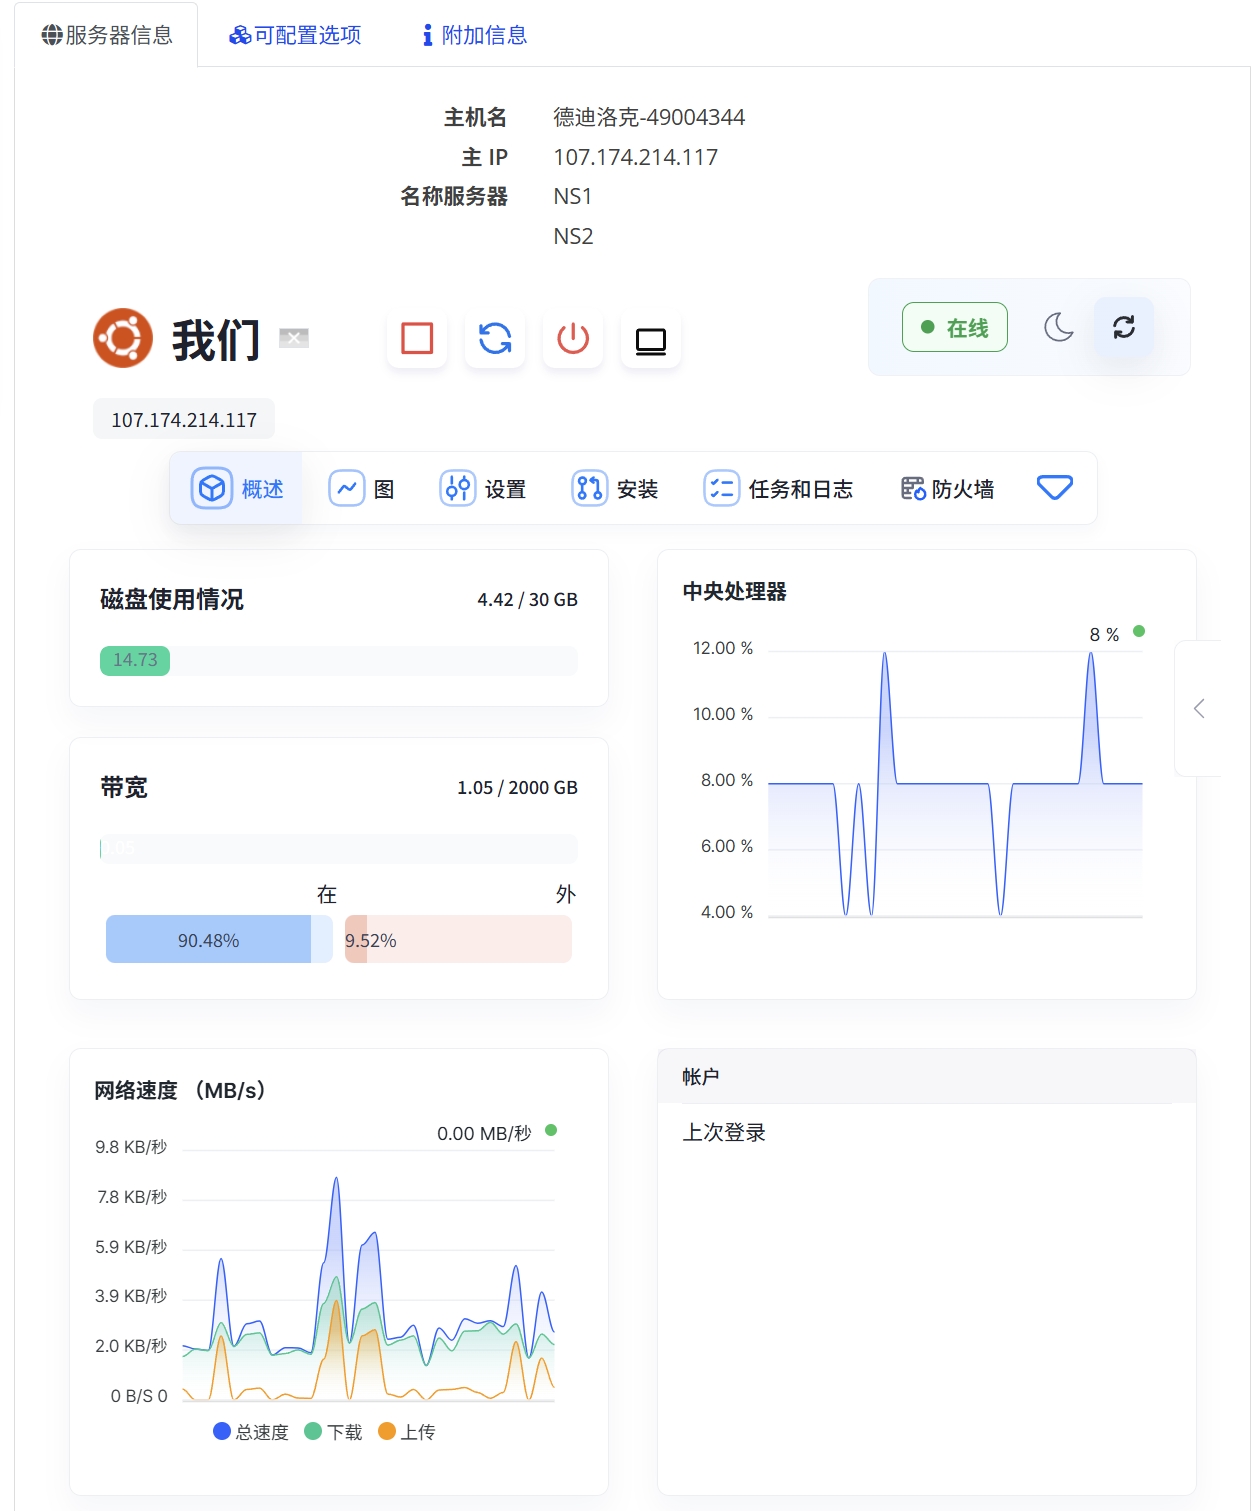Viewport: 1260px width, 1511px height.
Task: Open the VNC console laptop icon
Action: [651, 341]
